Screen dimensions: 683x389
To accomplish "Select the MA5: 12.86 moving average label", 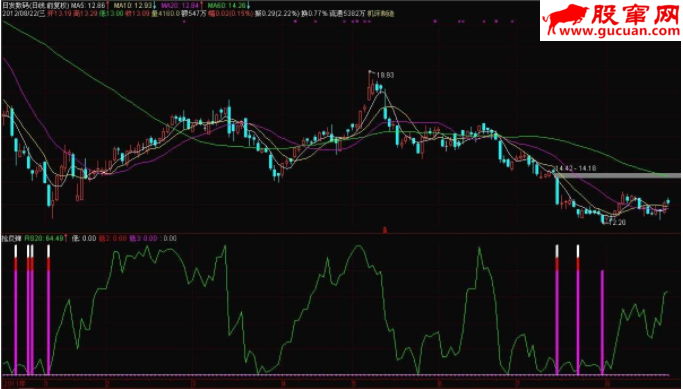I will [88, 6].
